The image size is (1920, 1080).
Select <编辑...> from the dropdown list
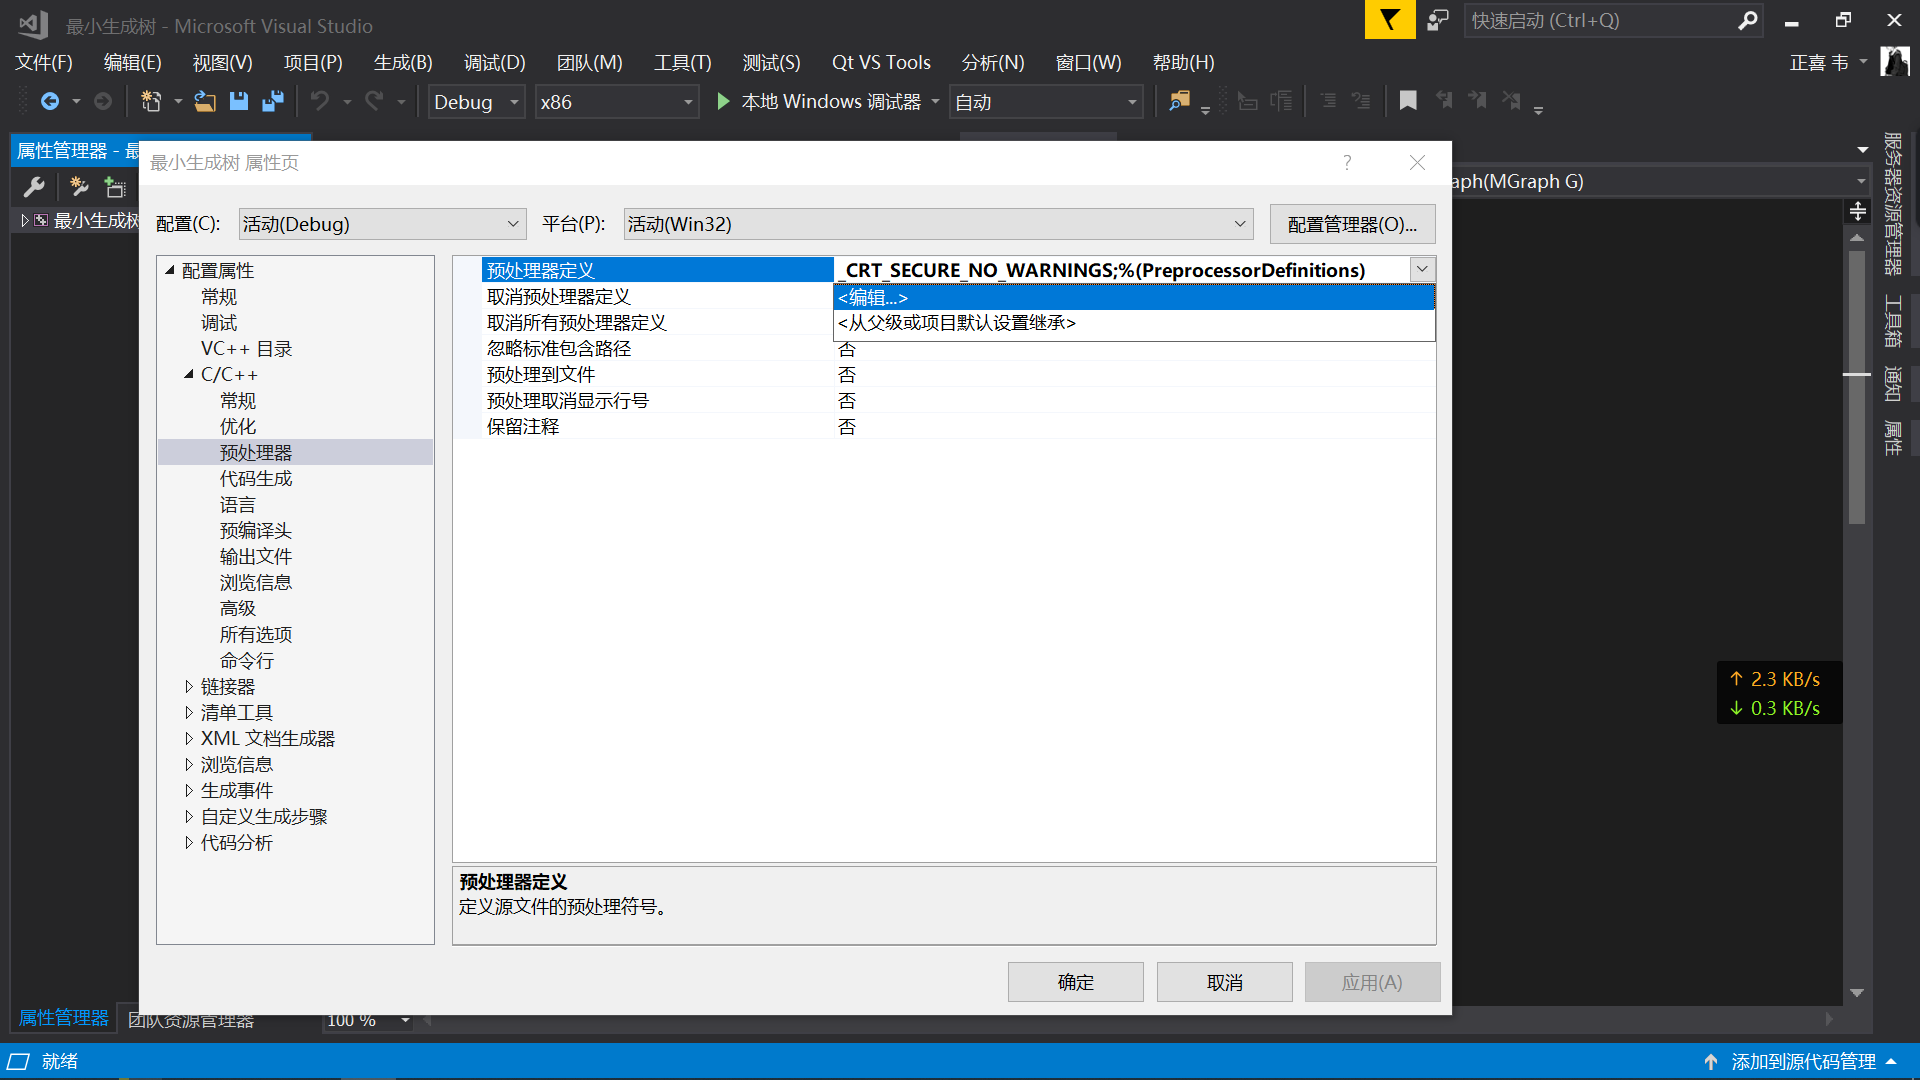[x=1134, y=297]
